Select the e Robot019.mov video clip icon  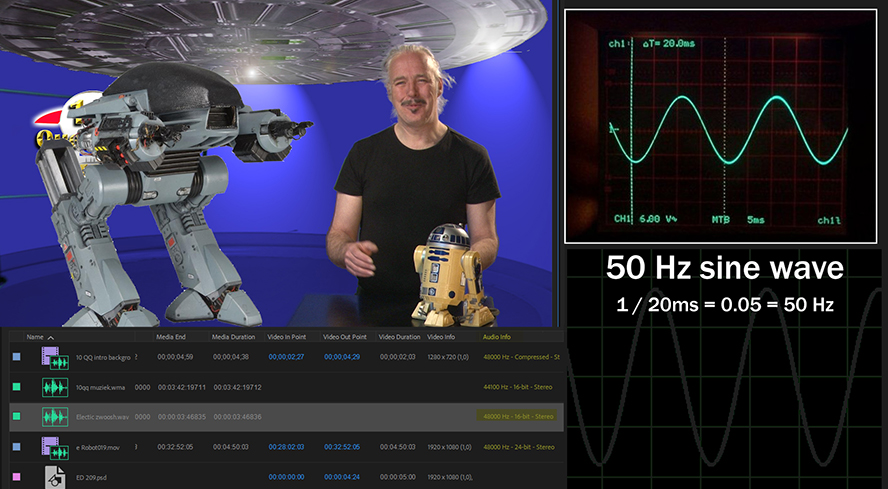55,447
